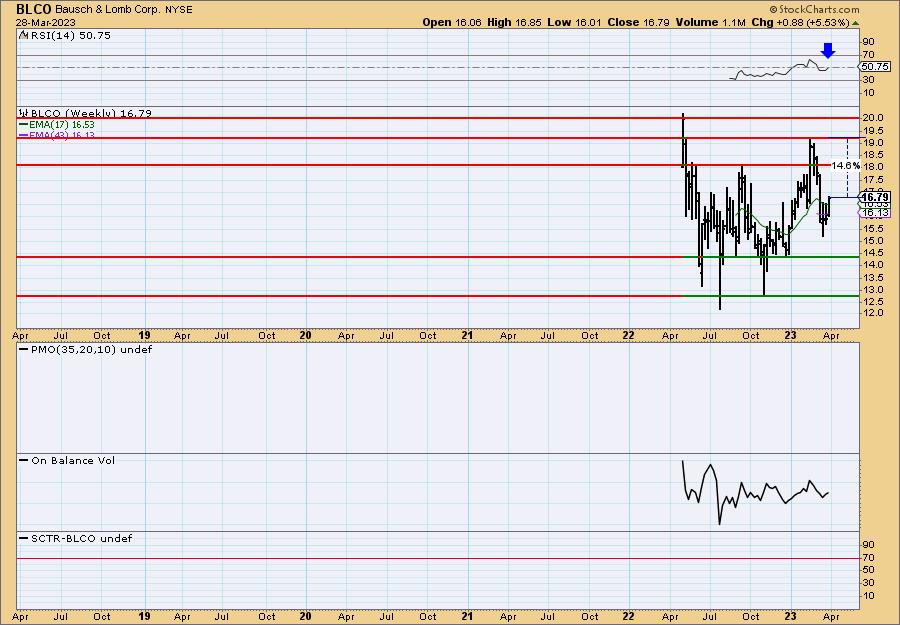Click the green up-triangle change icon
900x625 pixels.
pos(855,23)
